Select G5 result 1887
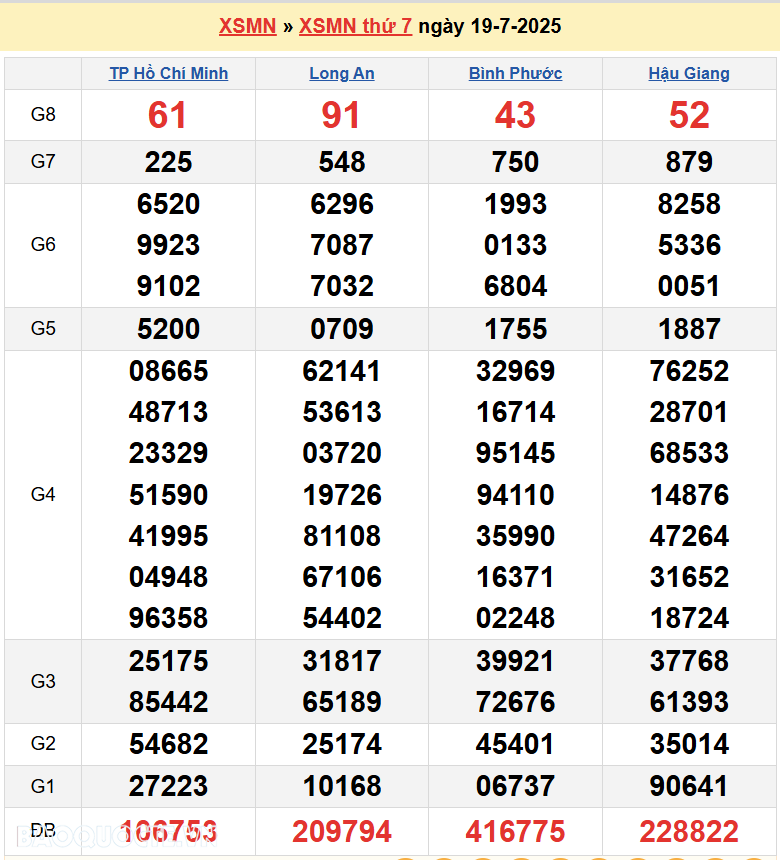Screen dimensions: 780x860 pos(689,329)
